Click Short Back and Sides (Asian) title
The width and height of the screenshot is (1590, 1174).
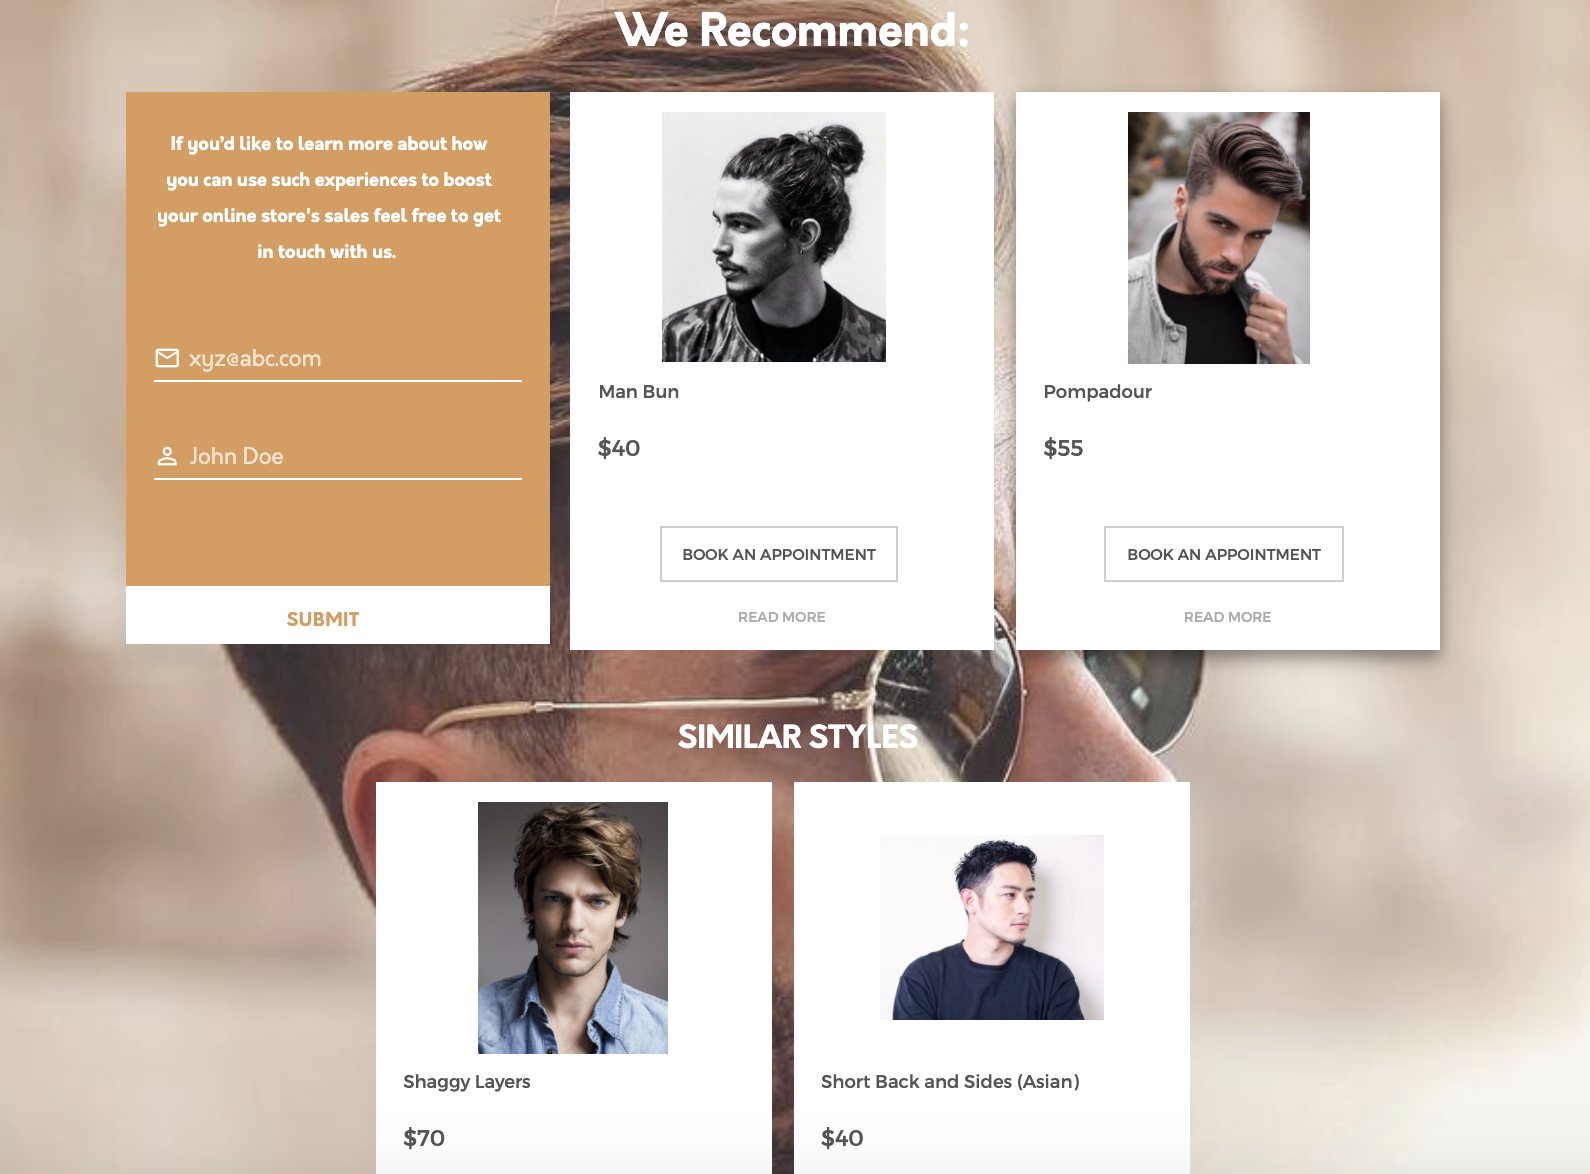coord(950,1082)
